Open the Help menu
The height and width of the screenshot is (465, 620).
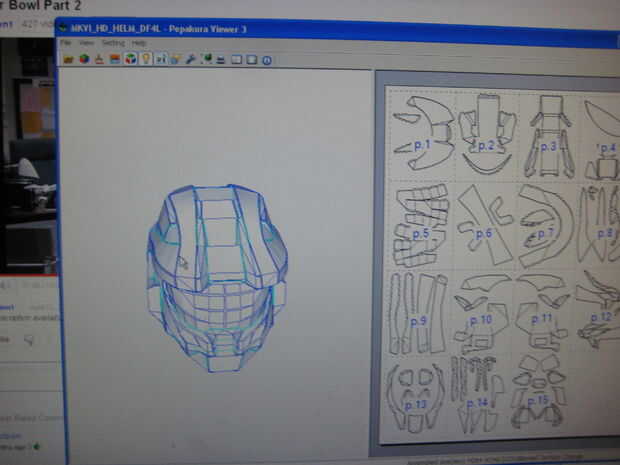(x=139, y=43)
